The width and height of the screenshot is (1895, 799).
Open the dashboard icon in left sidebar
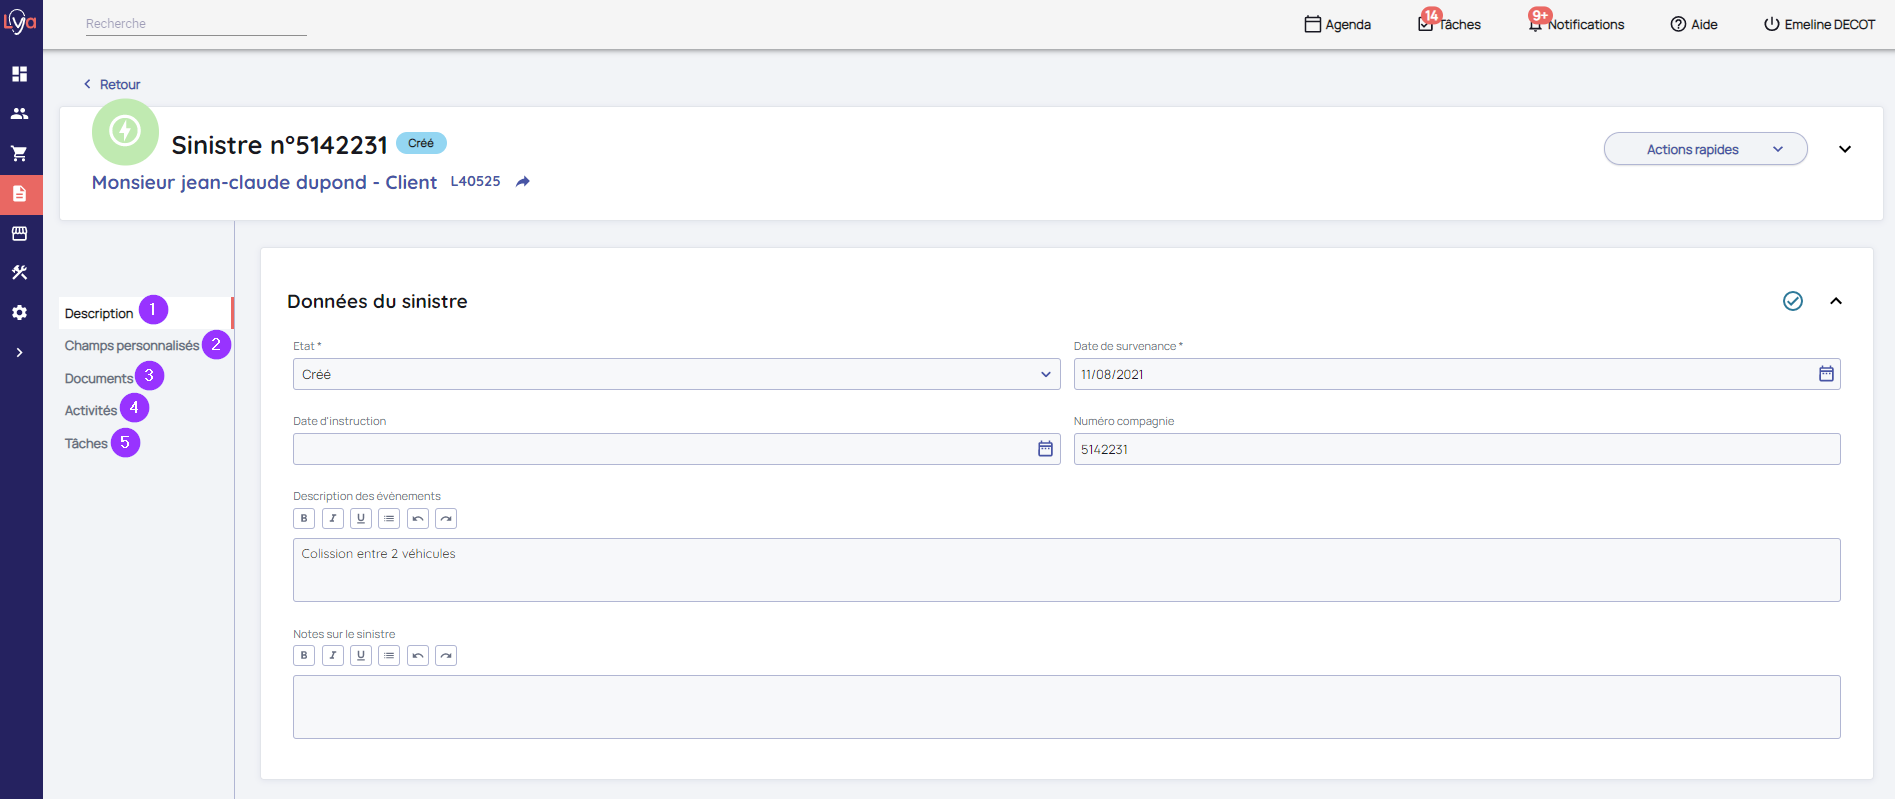(x=19, y=74)
